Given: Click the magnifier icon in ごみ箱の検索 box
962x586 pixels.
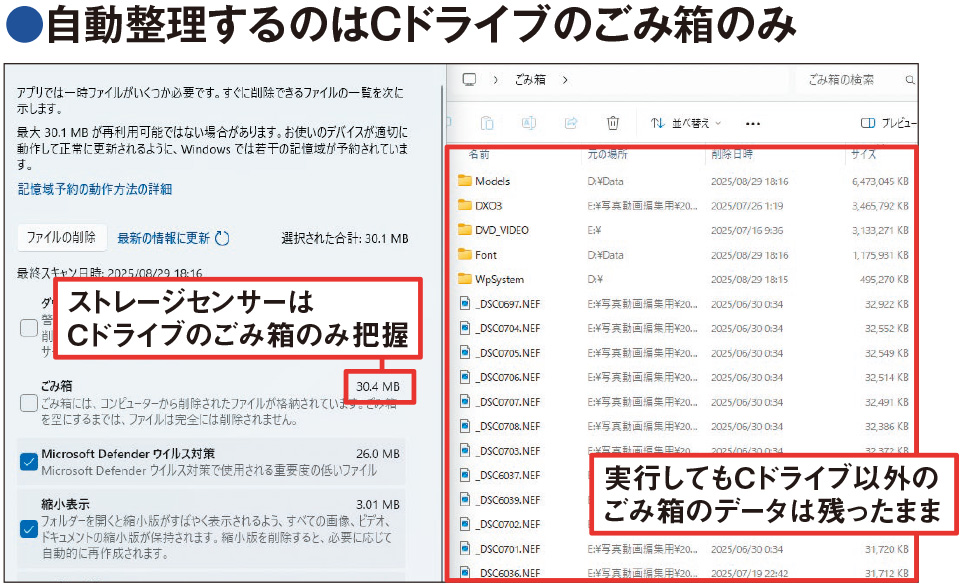Looking at the screenshot, I should coord(908,79).
